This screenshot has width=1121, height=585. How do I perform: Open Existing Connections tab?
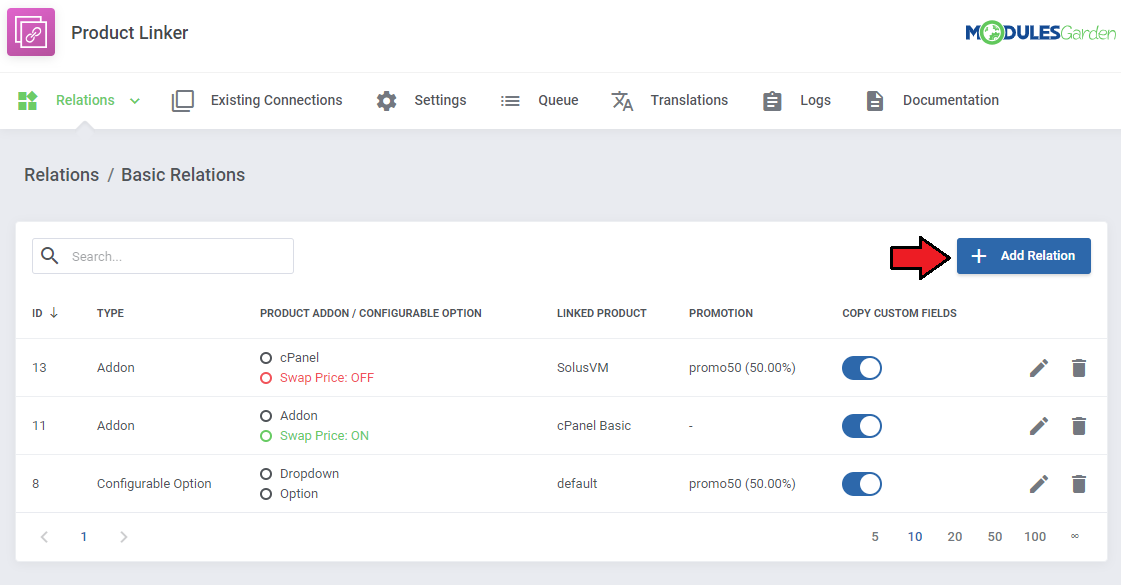(x=276, y=100)
